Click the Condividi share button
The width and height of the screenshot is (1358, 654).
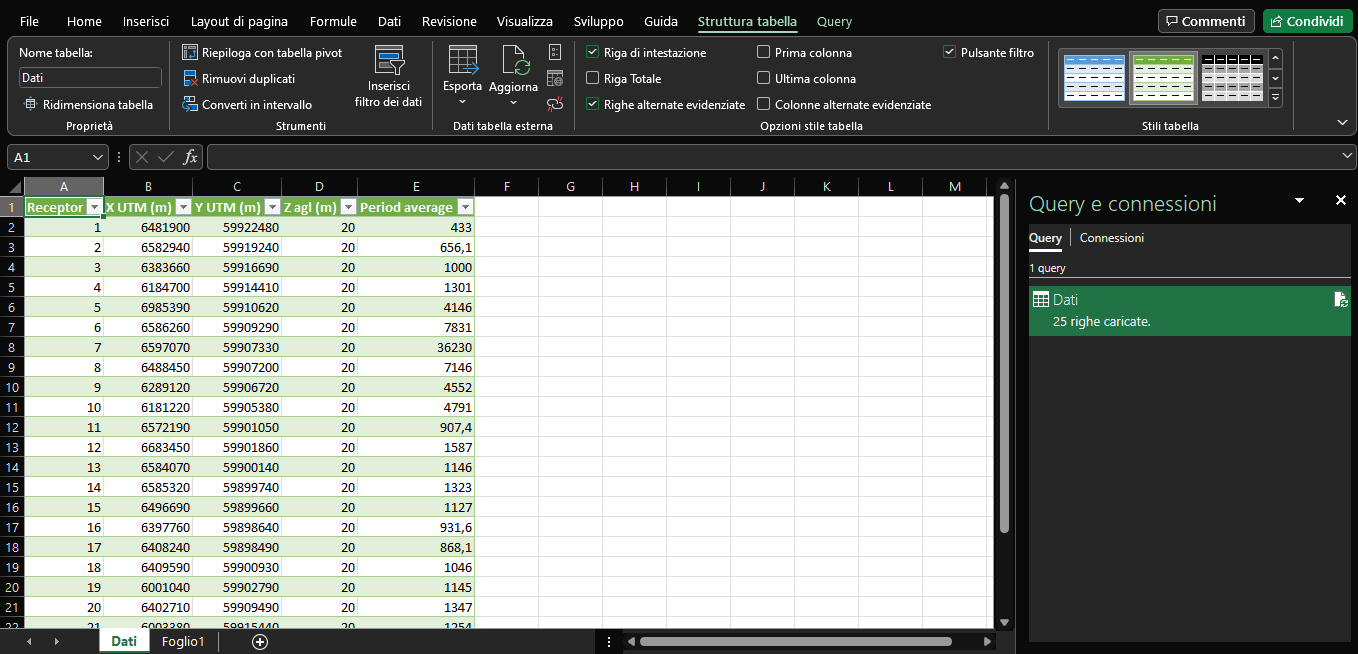coord(1307,21)
